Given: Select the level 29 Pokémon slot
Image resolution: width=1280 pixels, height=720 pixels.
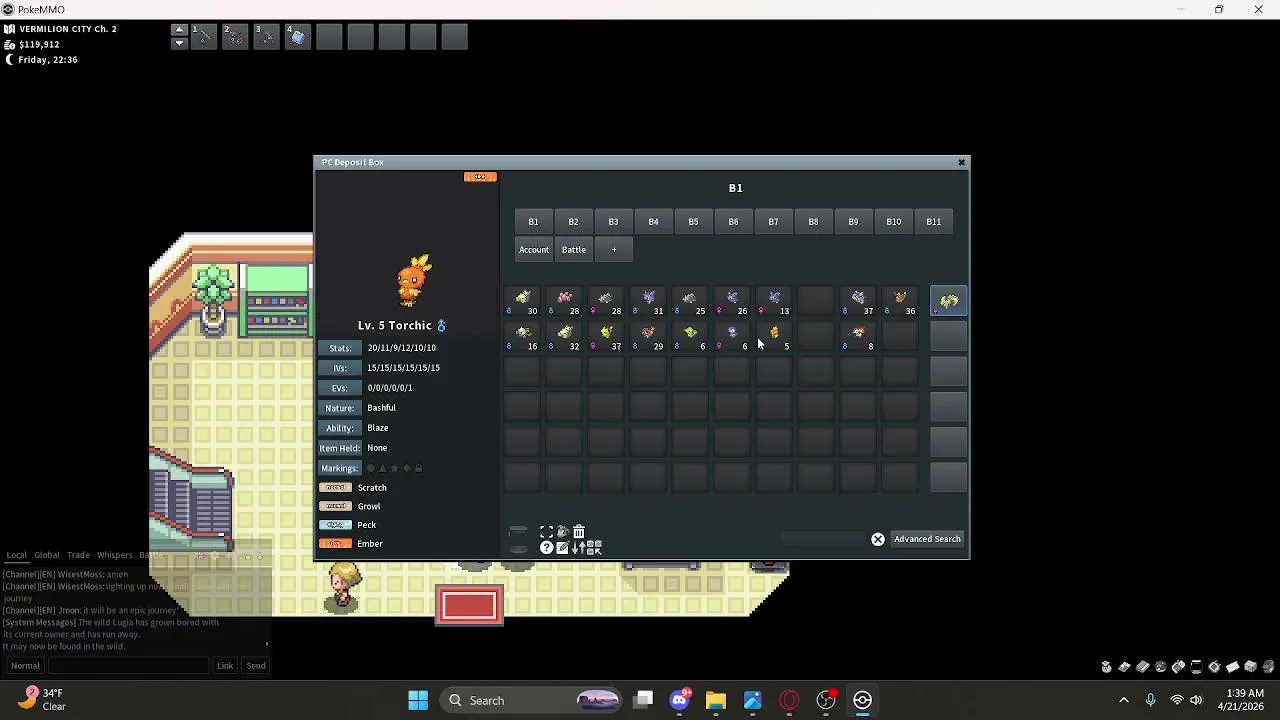Looking at the screenshot, I should [648, 338].
